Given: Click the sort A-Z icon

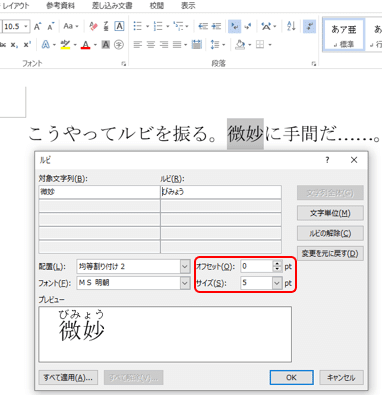Looking at the screenshot, I should point(291,26).
